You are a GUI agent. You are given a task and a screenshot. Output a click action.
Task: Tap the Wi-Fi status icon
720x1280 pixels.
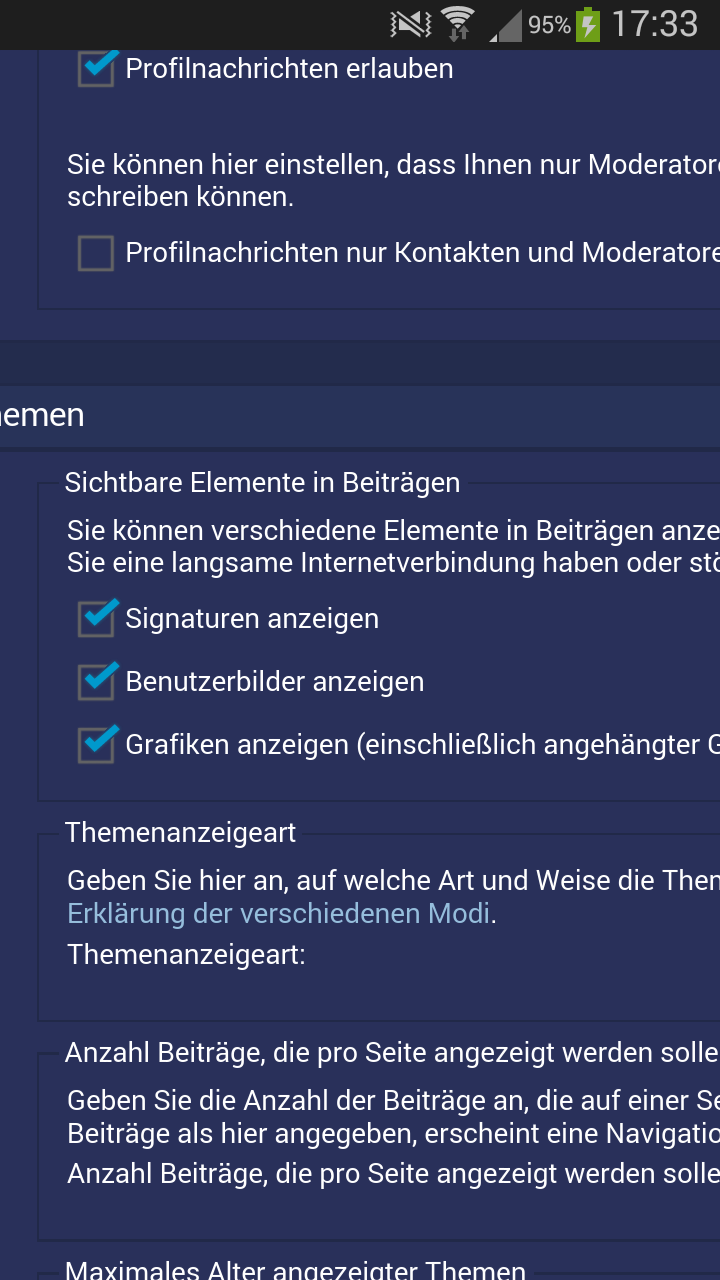click(x=459, y=24)
